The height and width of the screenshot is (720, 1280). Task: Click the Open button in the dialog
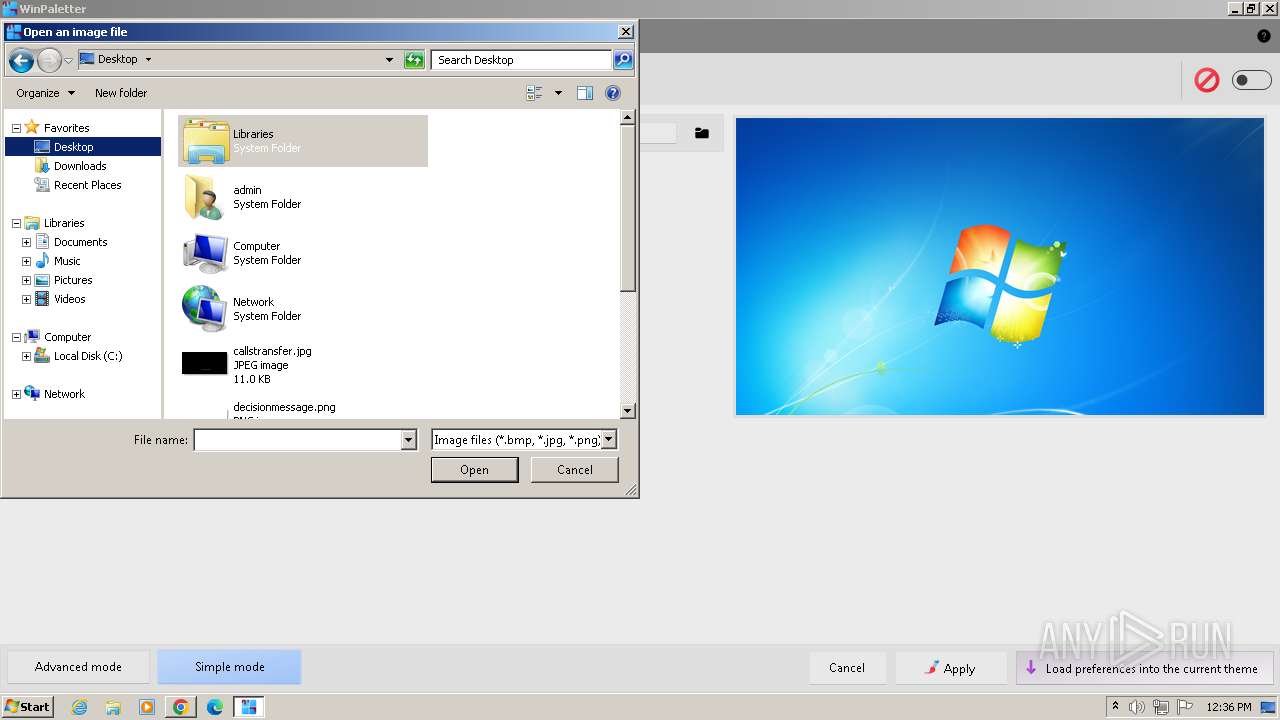pos(474,470)
